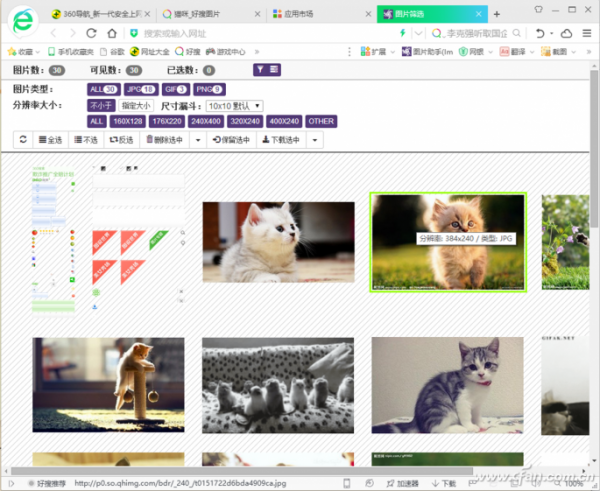Click the browser page reload icon

coord(92,33)
